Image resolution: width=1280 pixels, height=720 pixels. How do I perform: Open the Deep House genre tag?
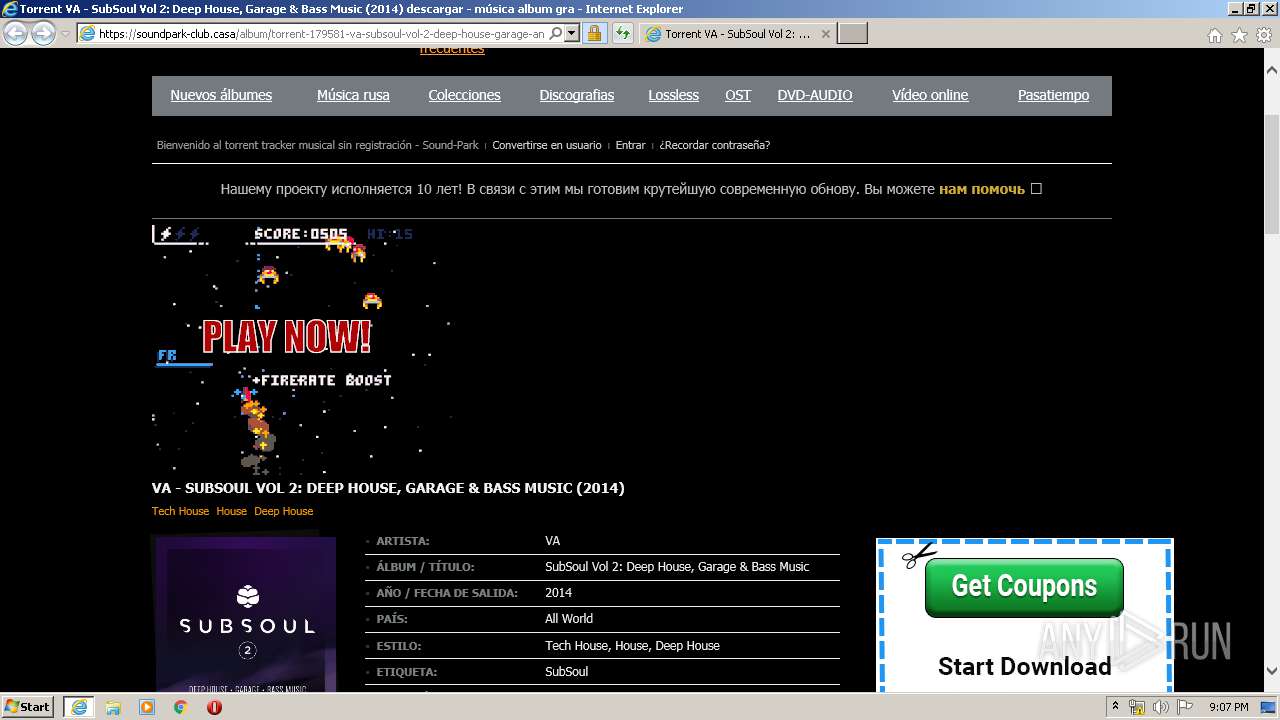[x=283, y=511]
